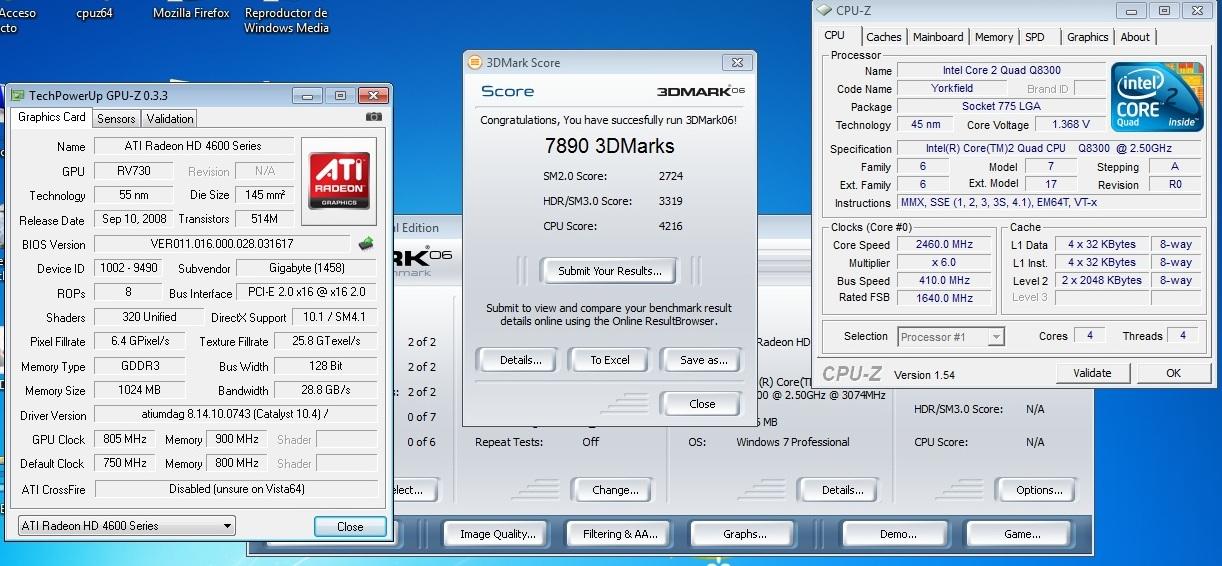Image resolution: width=1222 pixels, height=566 pixels.
Task: Click Save as button in score window
Action: [701, 360]
